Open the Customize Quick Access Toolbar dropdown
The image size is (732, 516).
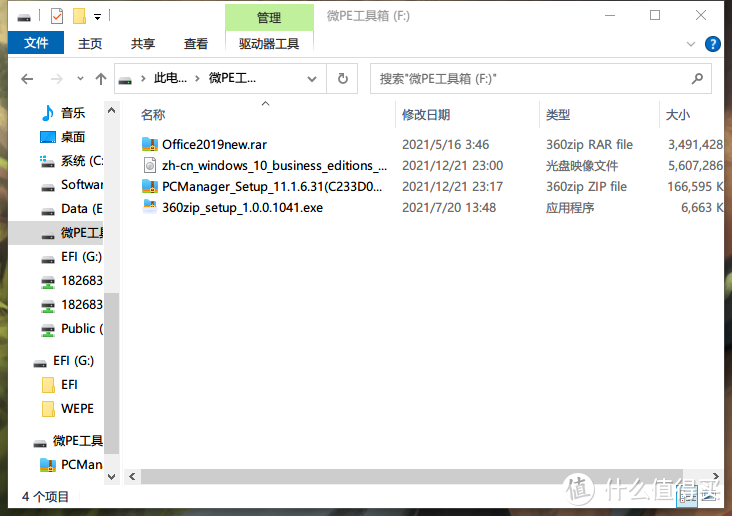(x=98, y=17)
